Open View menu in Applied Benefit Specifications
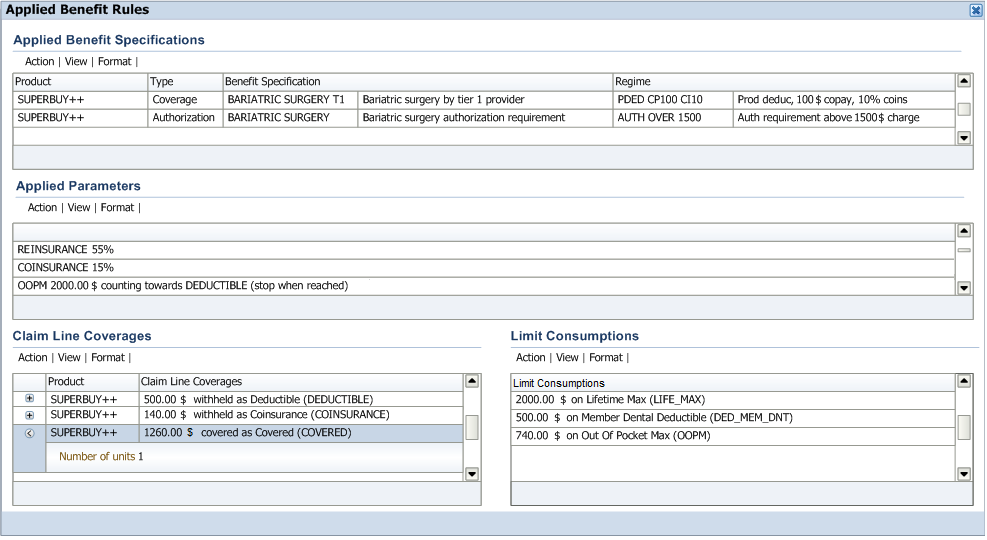 76,62
